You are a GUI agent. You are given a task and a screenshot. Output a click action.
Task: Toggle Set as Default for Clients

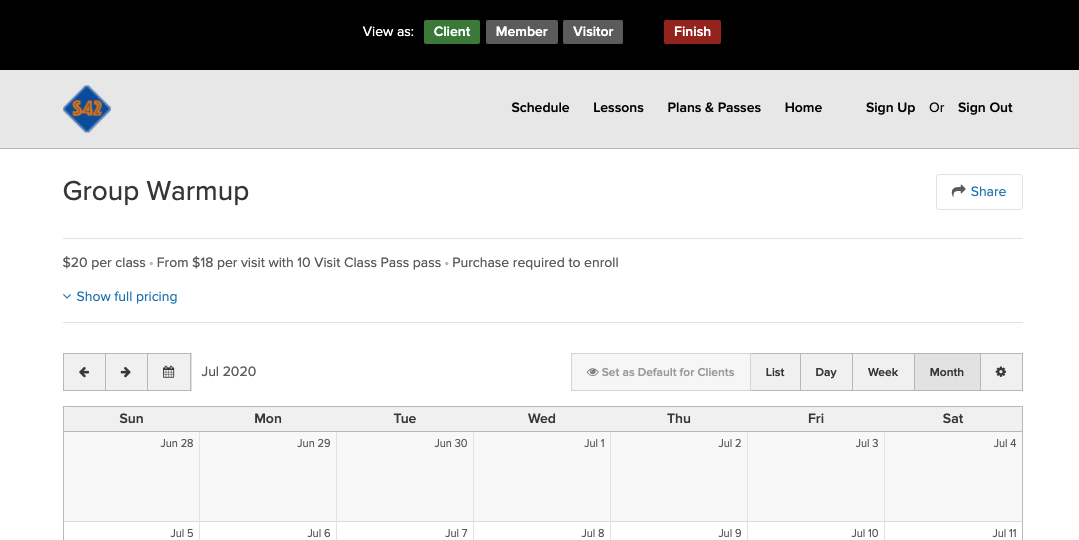point(661,372)
